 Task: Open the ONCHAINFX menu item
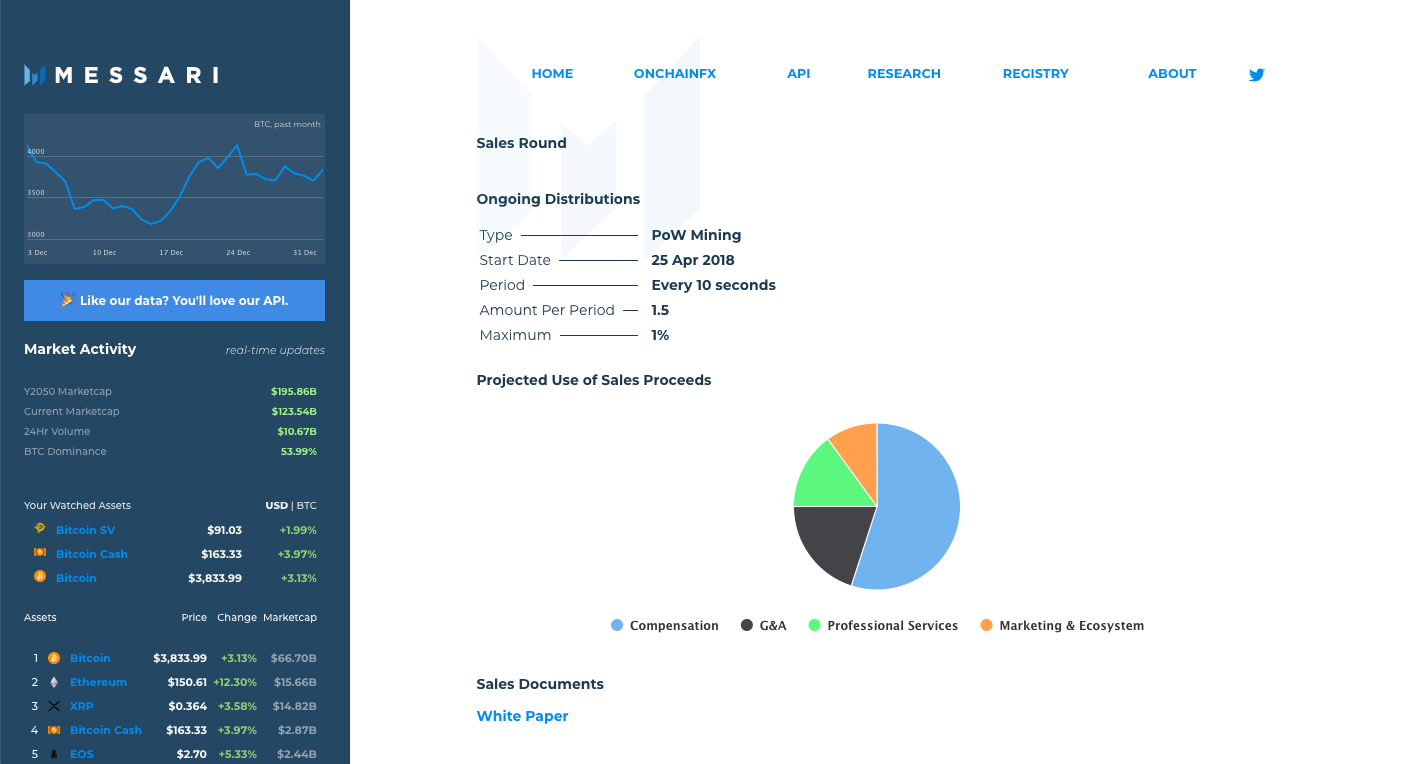pos(675,74)
